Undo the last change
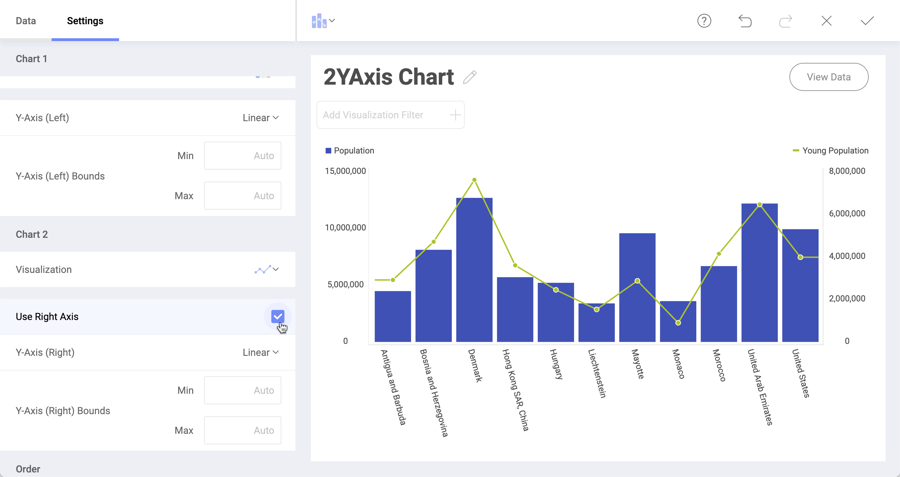The image size is (900, 477). pyautogui.click(x=745, y=21)
